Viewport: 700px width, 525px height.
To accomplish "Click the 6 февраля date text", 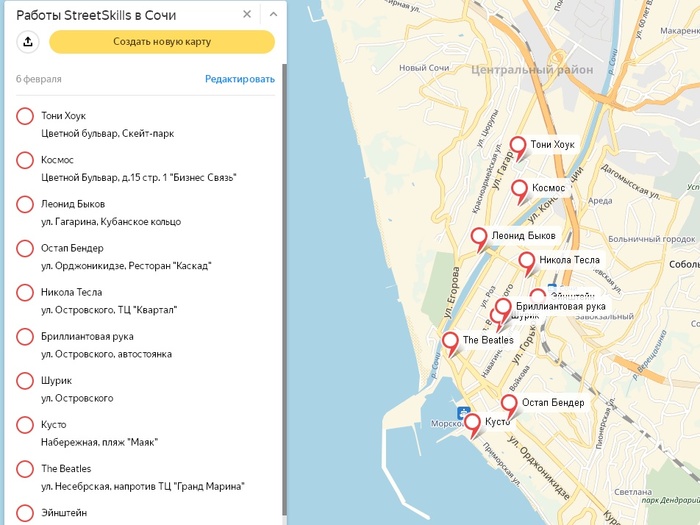I will pos(39,79).
